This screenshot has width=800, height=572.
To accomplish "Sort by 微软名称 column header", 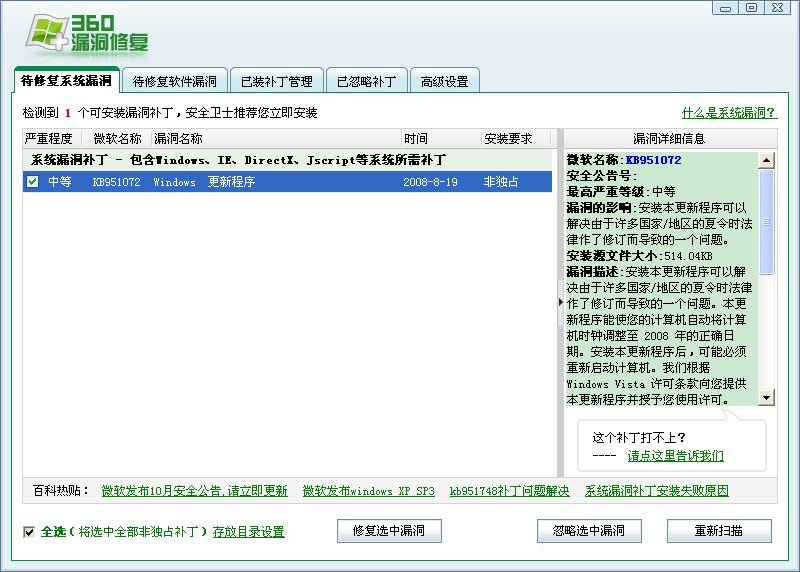I will [117, 139].
